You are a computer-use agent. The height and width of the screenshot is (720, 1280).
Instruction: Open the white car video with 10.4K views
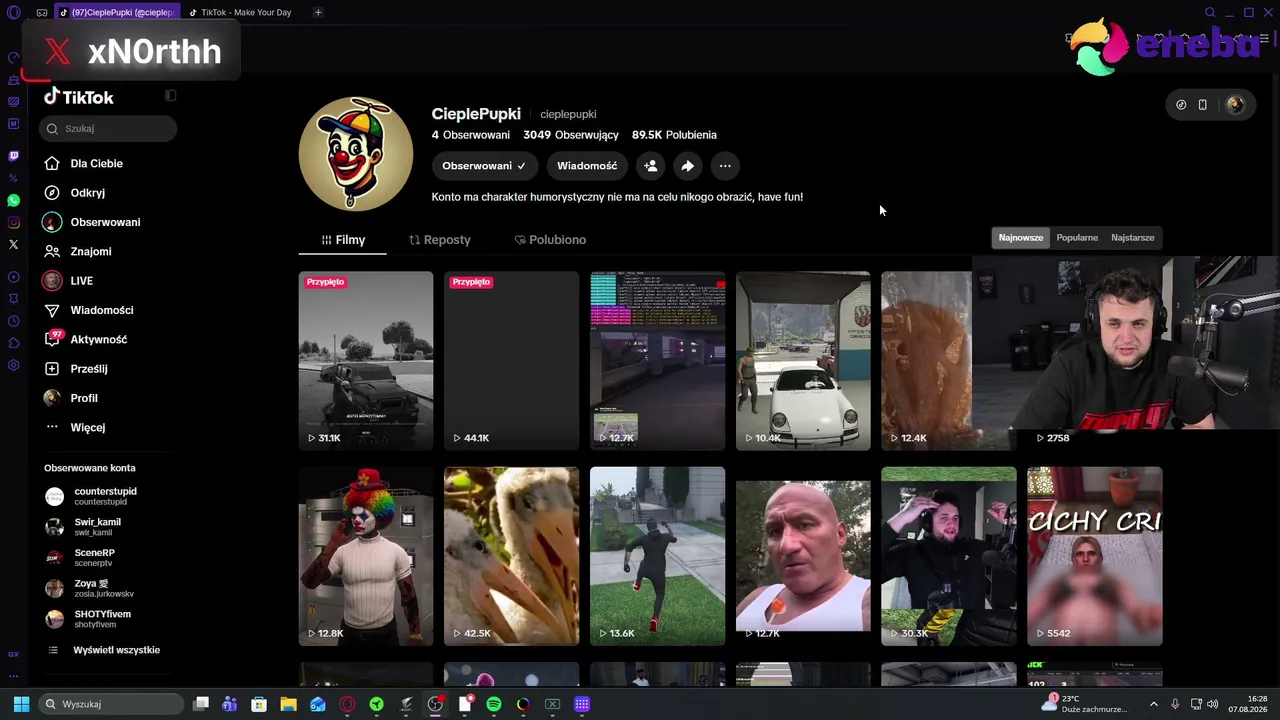pyautogui.click(x=803, y=361)
